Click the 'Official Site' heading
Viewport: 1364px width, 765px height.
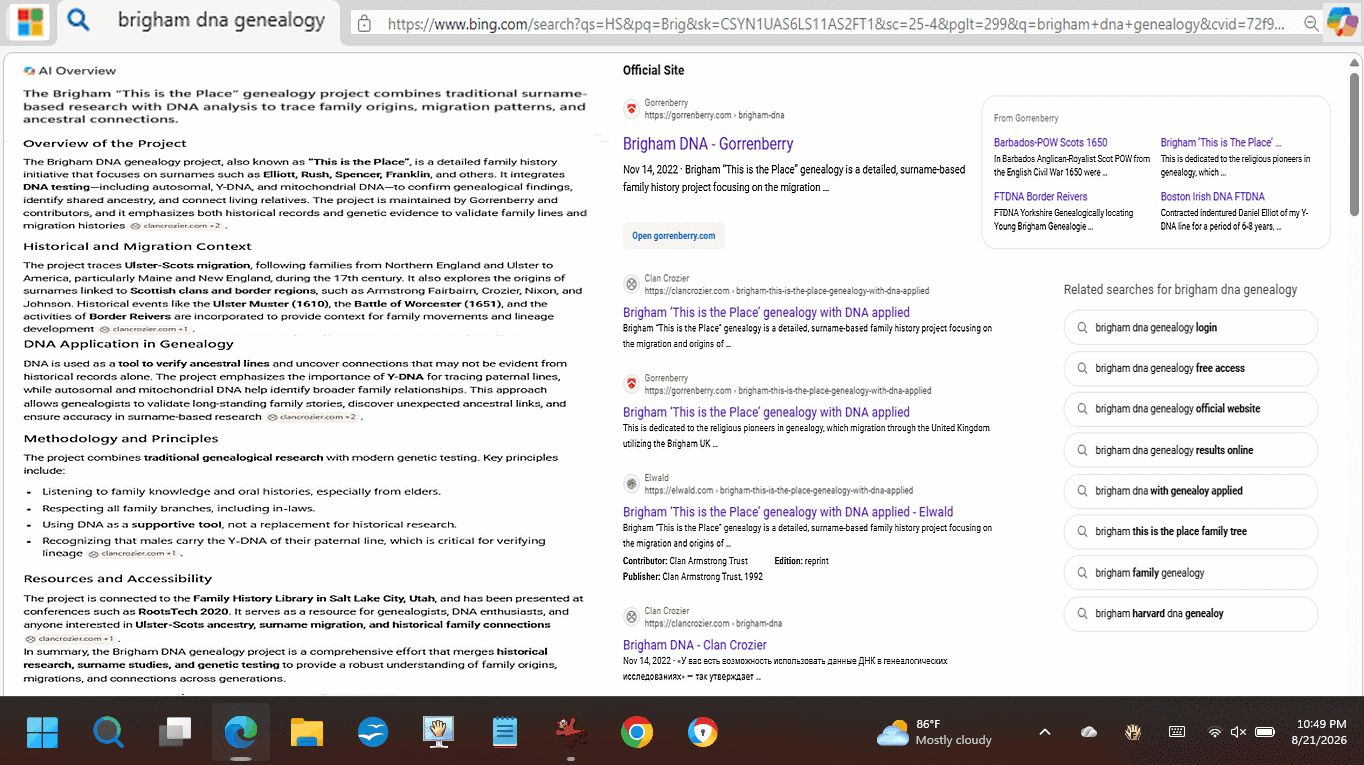654,70
